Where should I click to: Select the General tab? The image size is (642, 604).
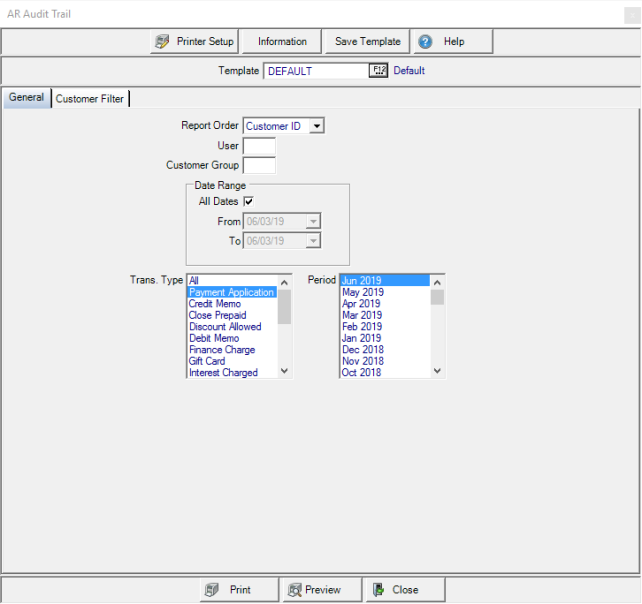click(x=27, y=98)
